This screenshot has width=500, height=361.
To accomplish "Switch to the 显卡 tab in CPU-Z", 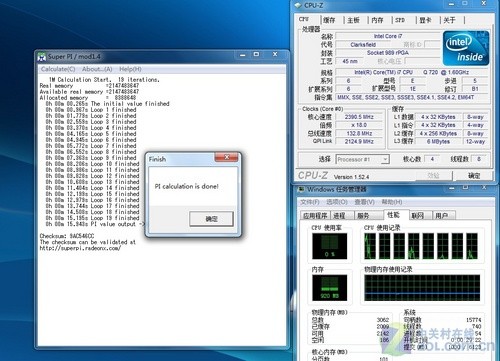I will click(x=425, y=20).
